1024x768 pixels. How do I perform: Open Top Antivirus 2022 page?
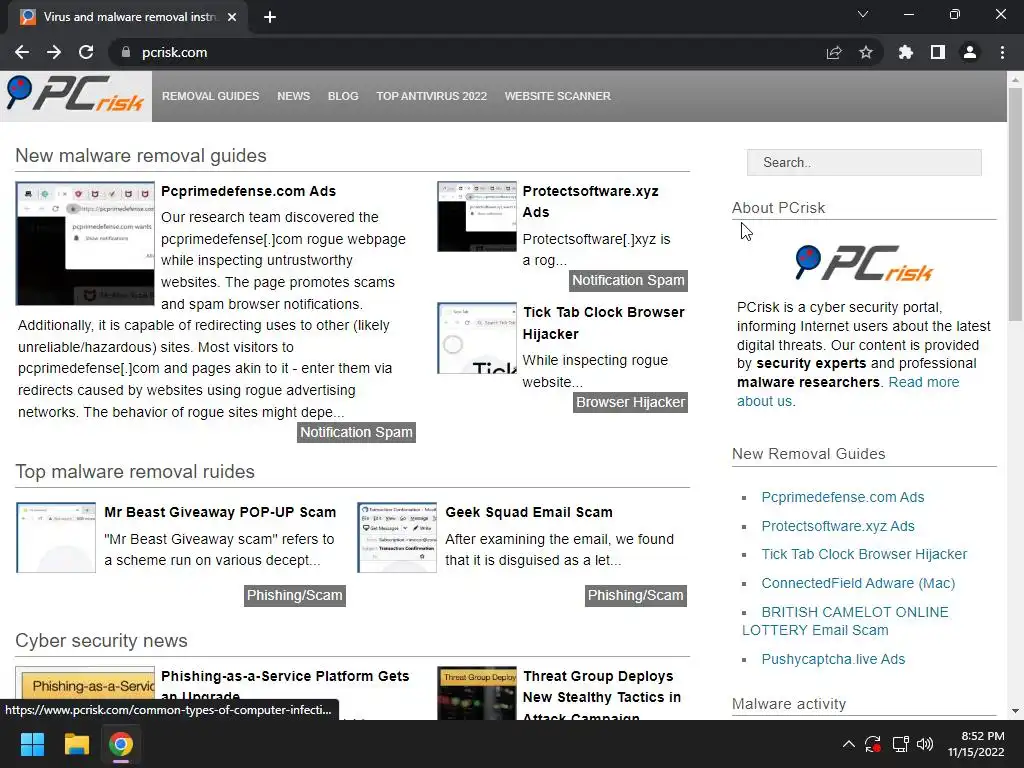[x=431, y=96]
